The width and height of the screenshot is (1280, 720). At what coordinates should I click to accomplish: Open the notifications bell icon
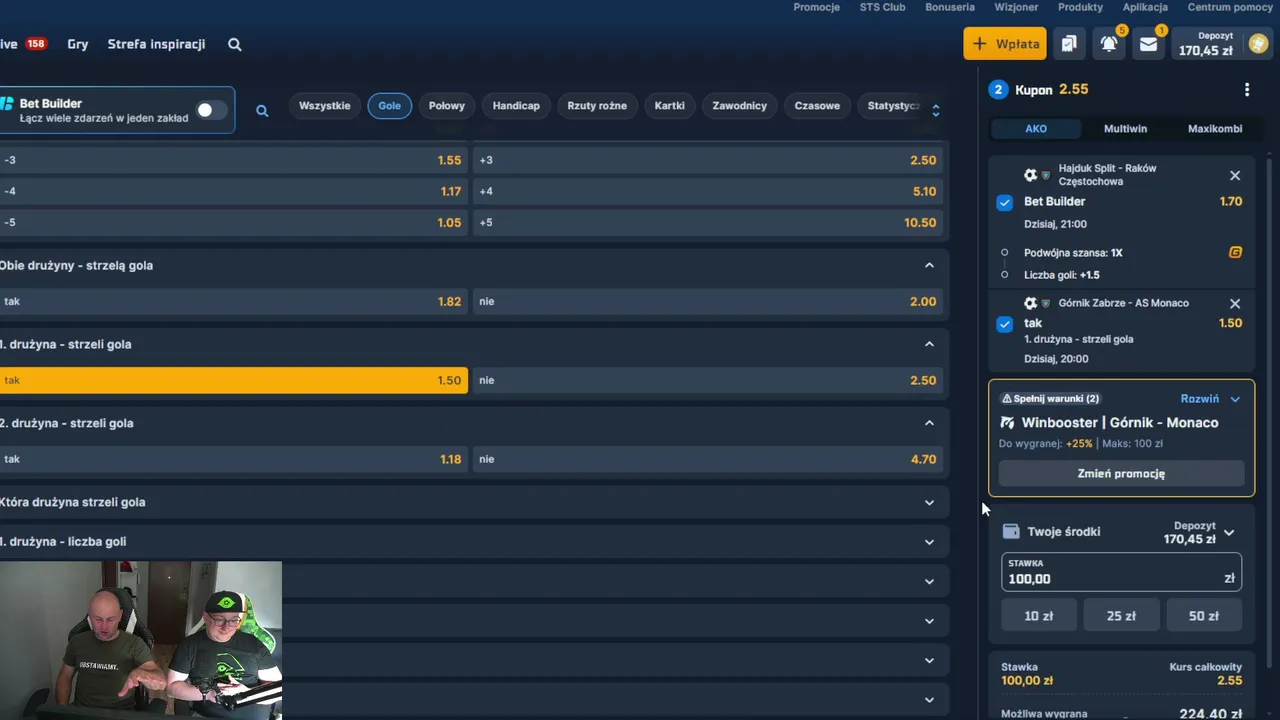pyautogui.click(x=1109, y=44)
